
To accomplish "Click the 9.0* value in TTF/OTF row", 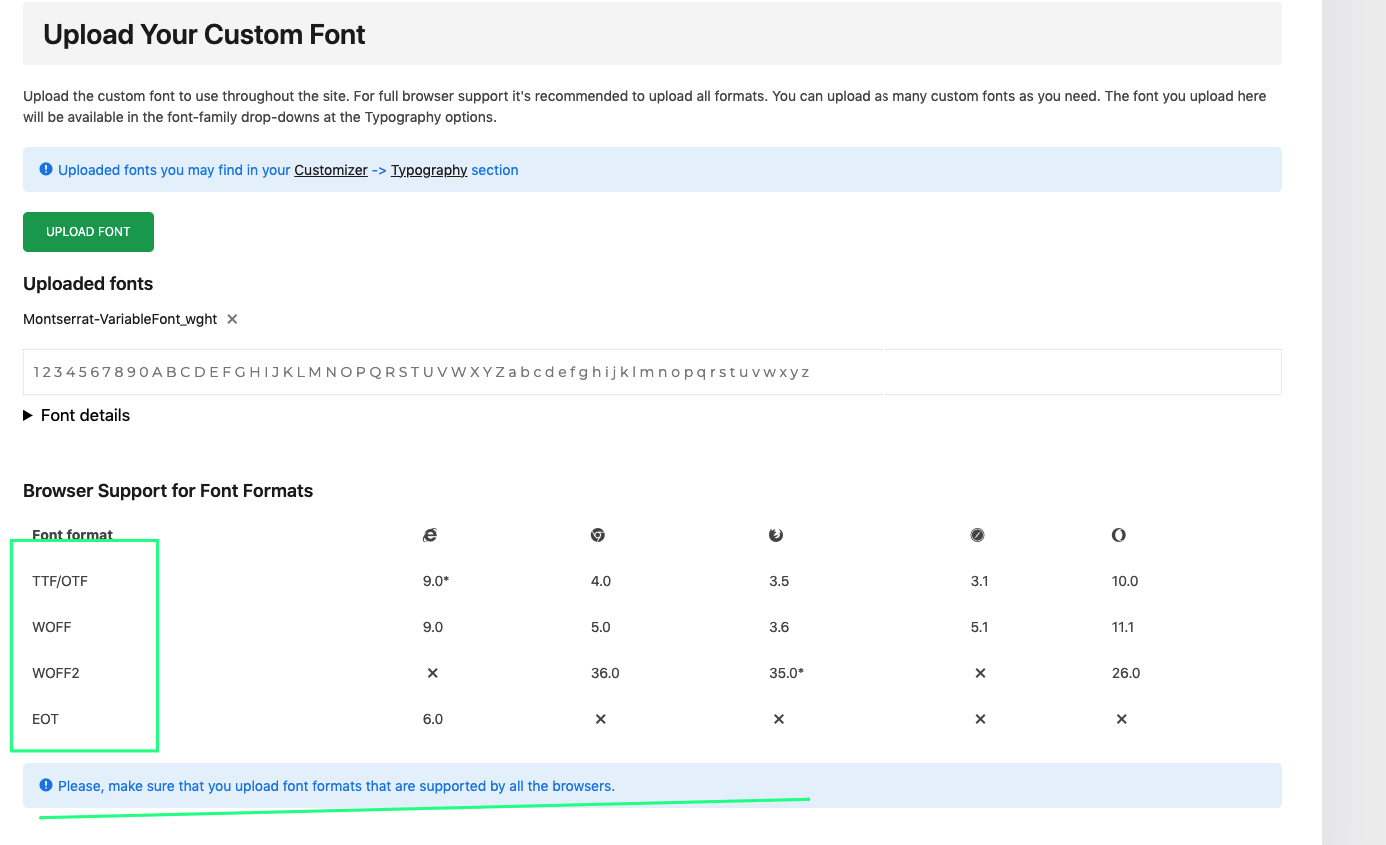I will pyautogui.click(x=436, y=581).
